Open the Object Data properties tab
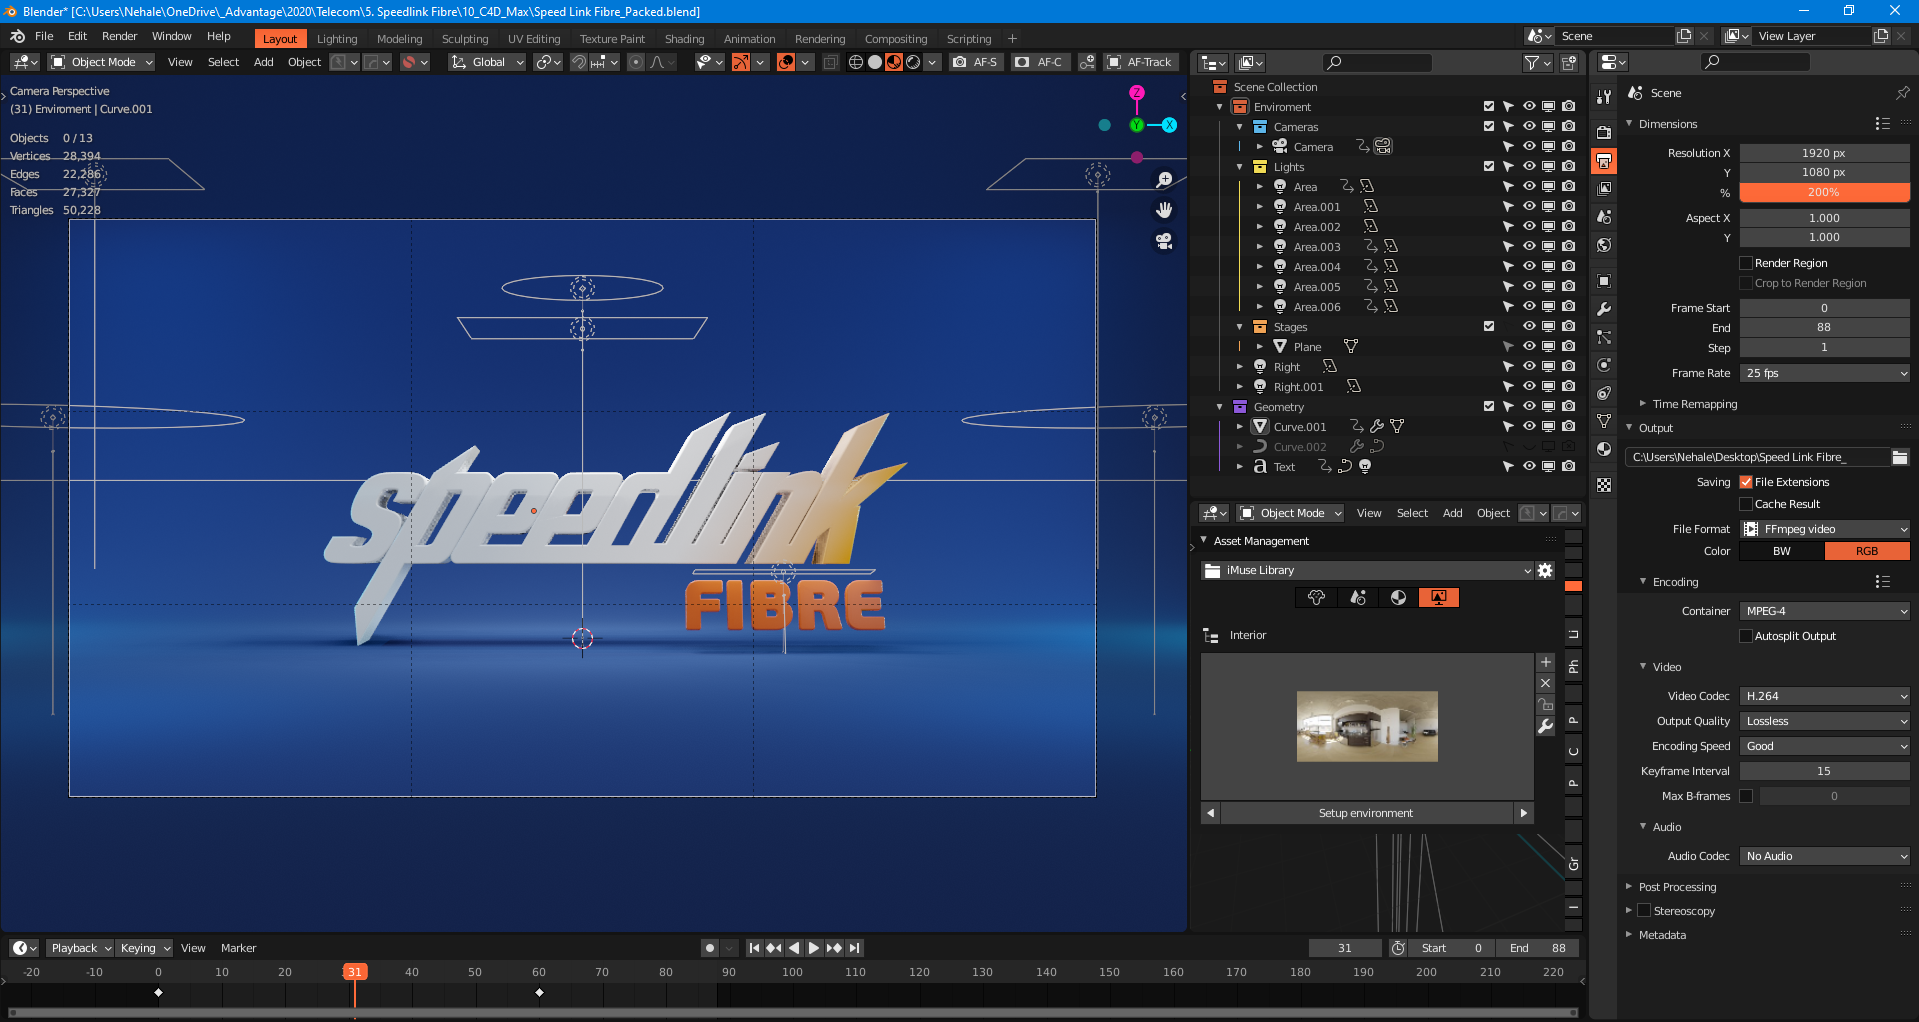The image size is (1919, 1022). [1604, 421]
